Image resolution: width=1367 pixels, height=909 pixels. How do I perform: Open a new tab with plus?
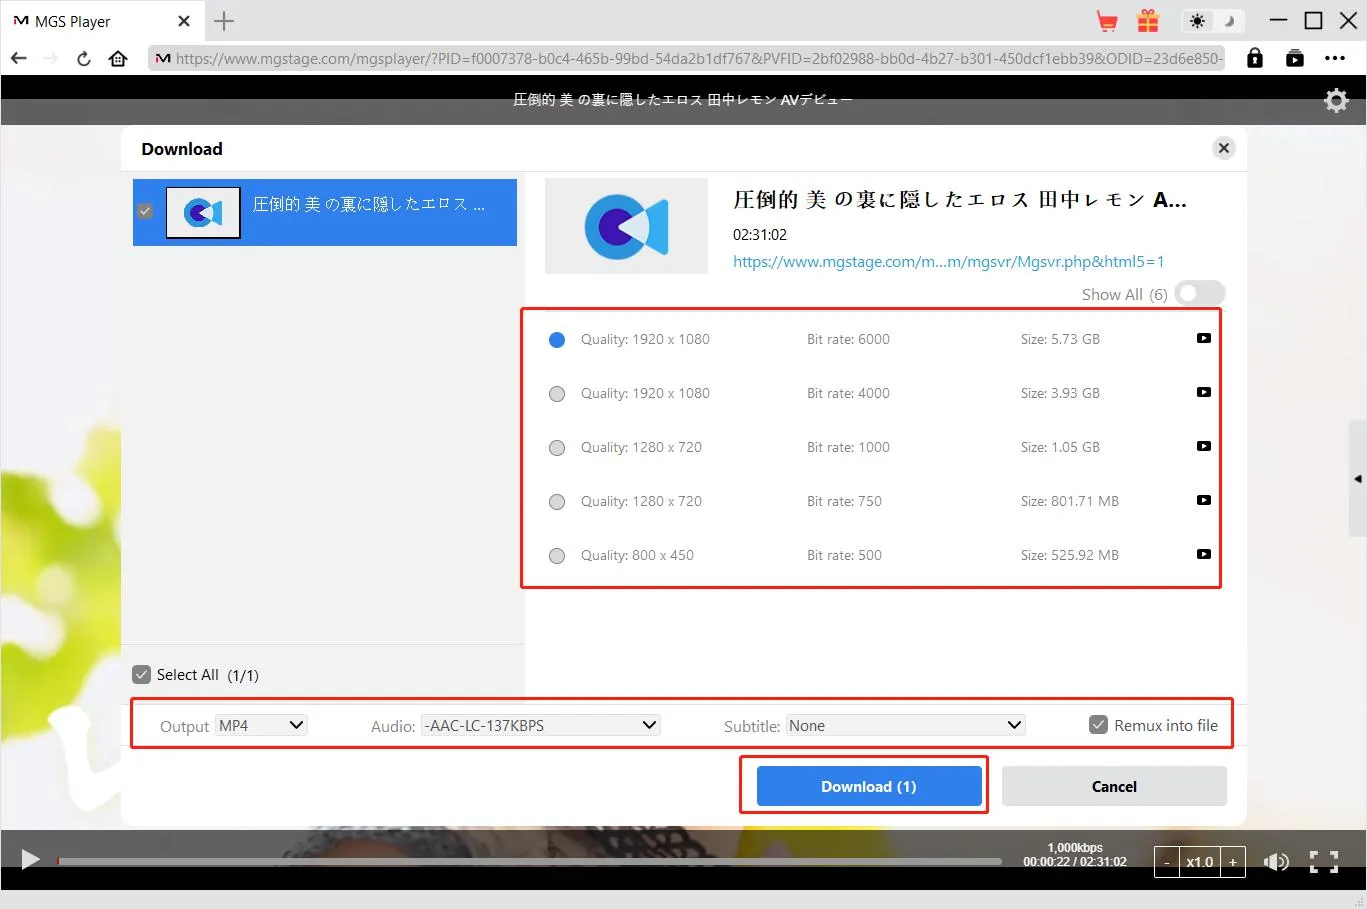pyautogui.click(x=224, y=21)
